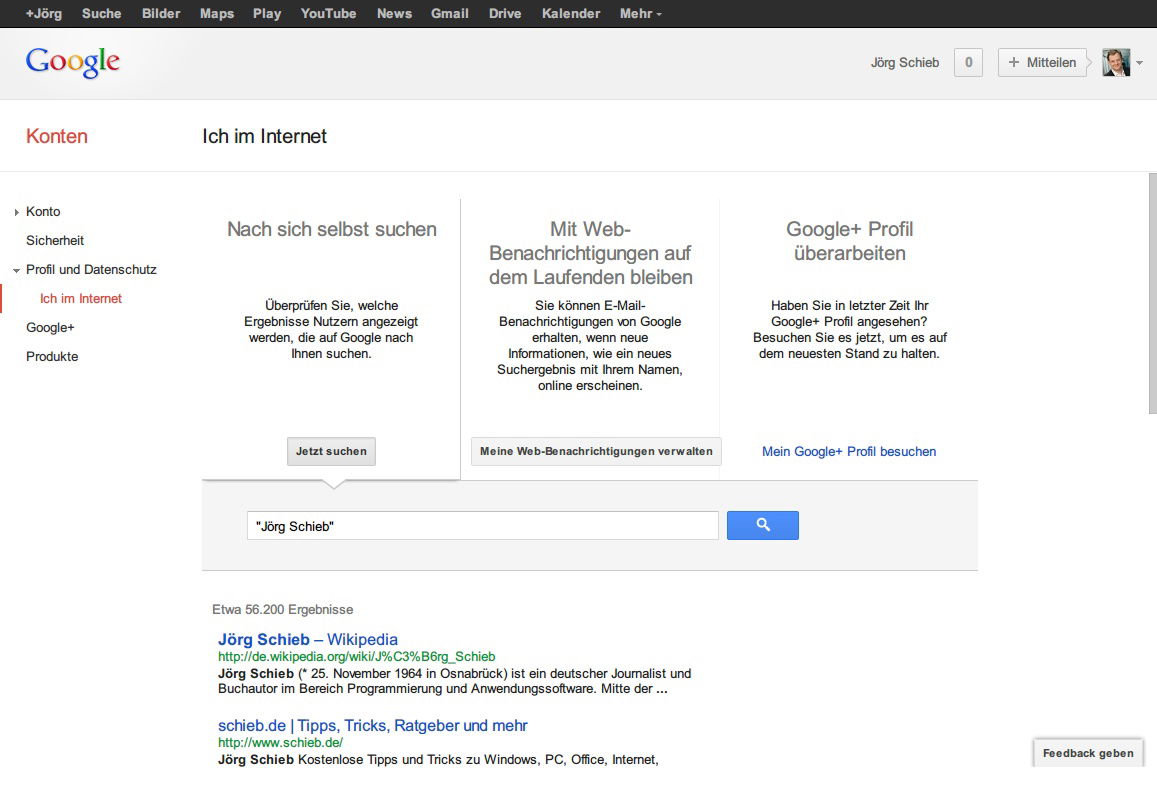Click the blue magnifier search button
This screenshot has height=788, width=1157.
point(762,525)
